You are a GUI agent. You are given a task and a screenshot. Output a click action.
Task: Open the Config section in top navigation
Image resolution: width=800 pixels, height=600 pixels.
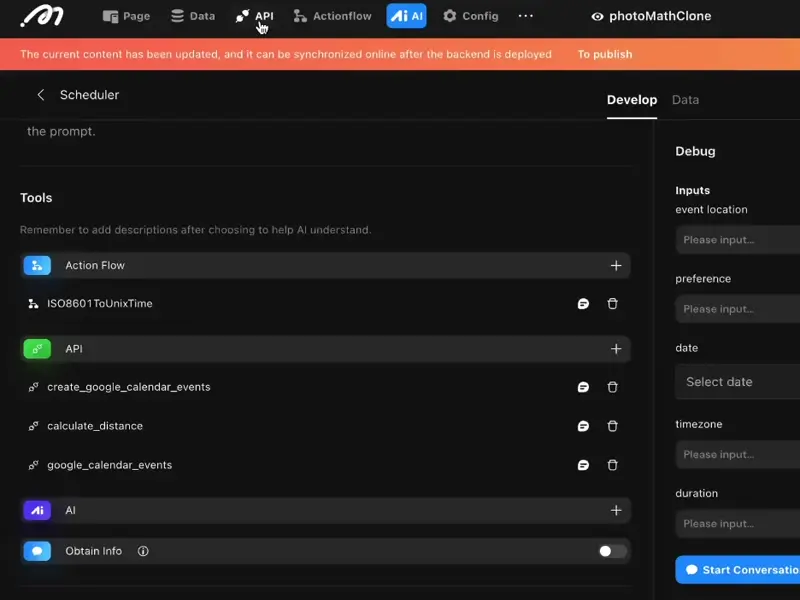coord(470,16)
